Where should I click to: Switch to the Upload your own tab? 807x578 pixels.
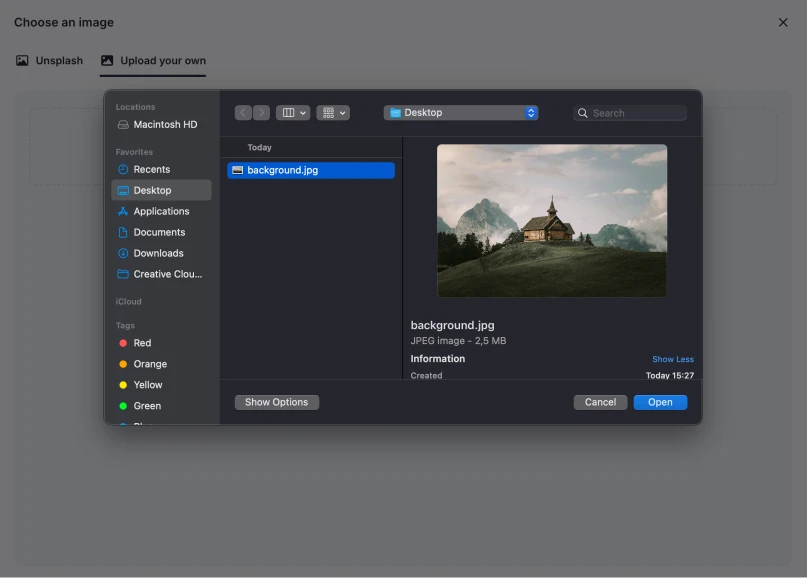click(x=153, y=60)
